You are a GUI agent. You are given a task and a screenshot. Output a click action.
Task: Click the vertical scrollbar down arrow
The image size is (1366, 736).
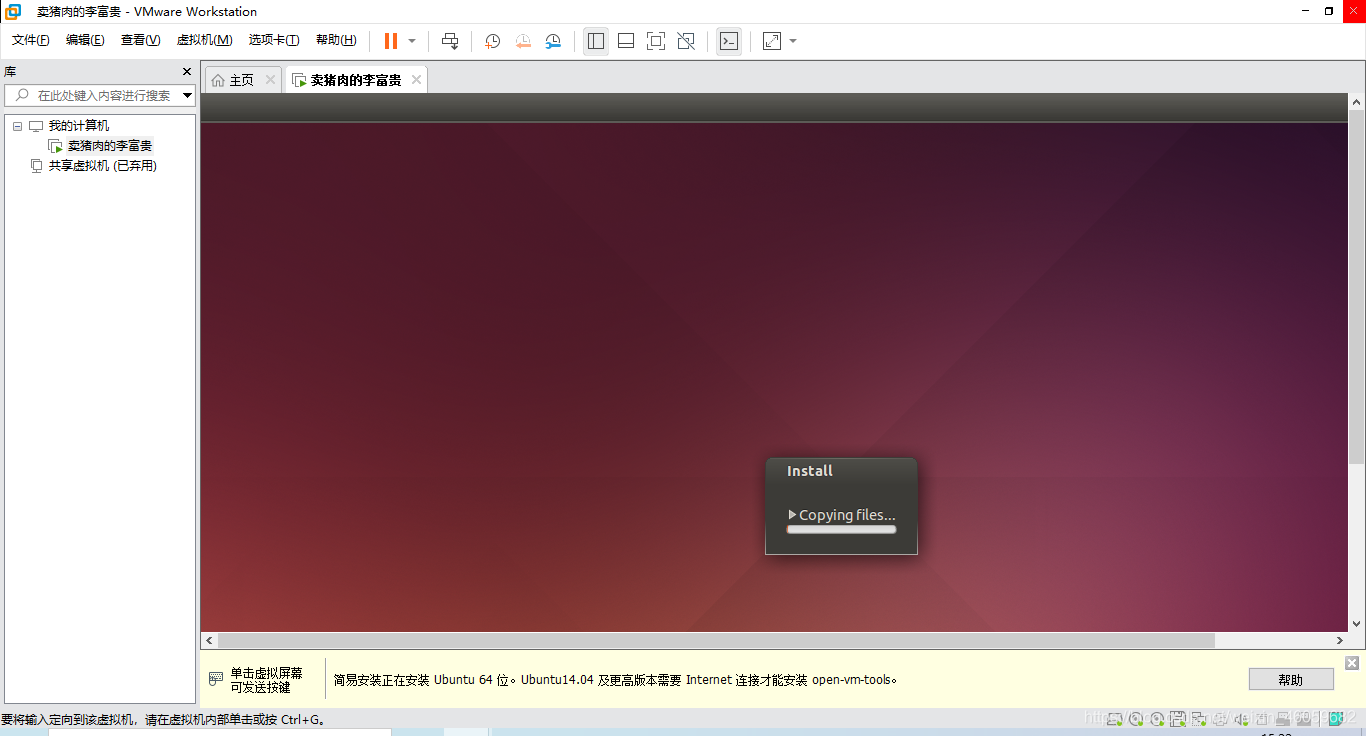(x=1357, y=623)
